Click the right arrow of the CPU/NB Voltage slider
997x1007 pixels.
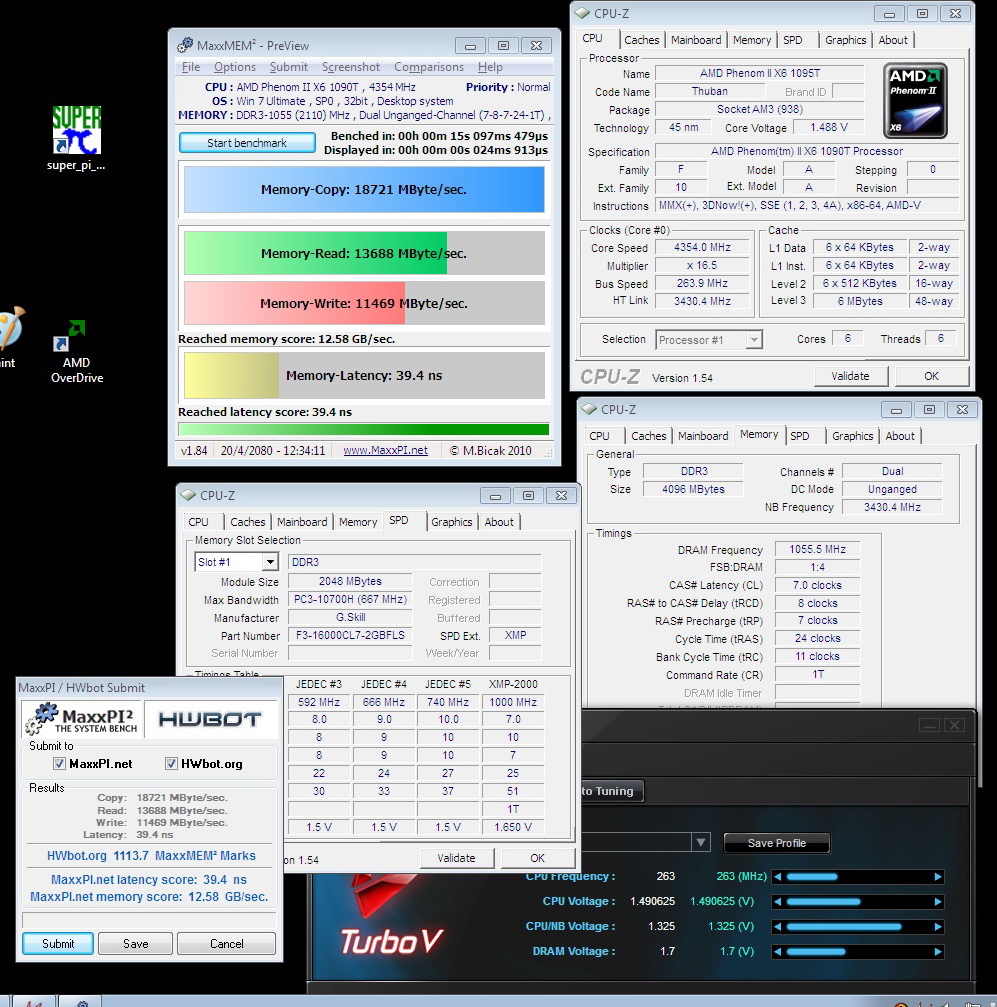pyautogui.click(x=938, y=927)
